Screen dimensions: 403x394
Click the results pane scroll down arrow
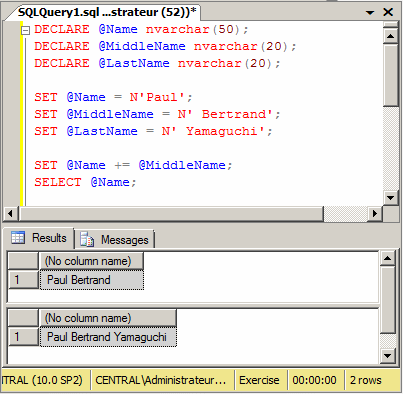[x=387, y=356]
